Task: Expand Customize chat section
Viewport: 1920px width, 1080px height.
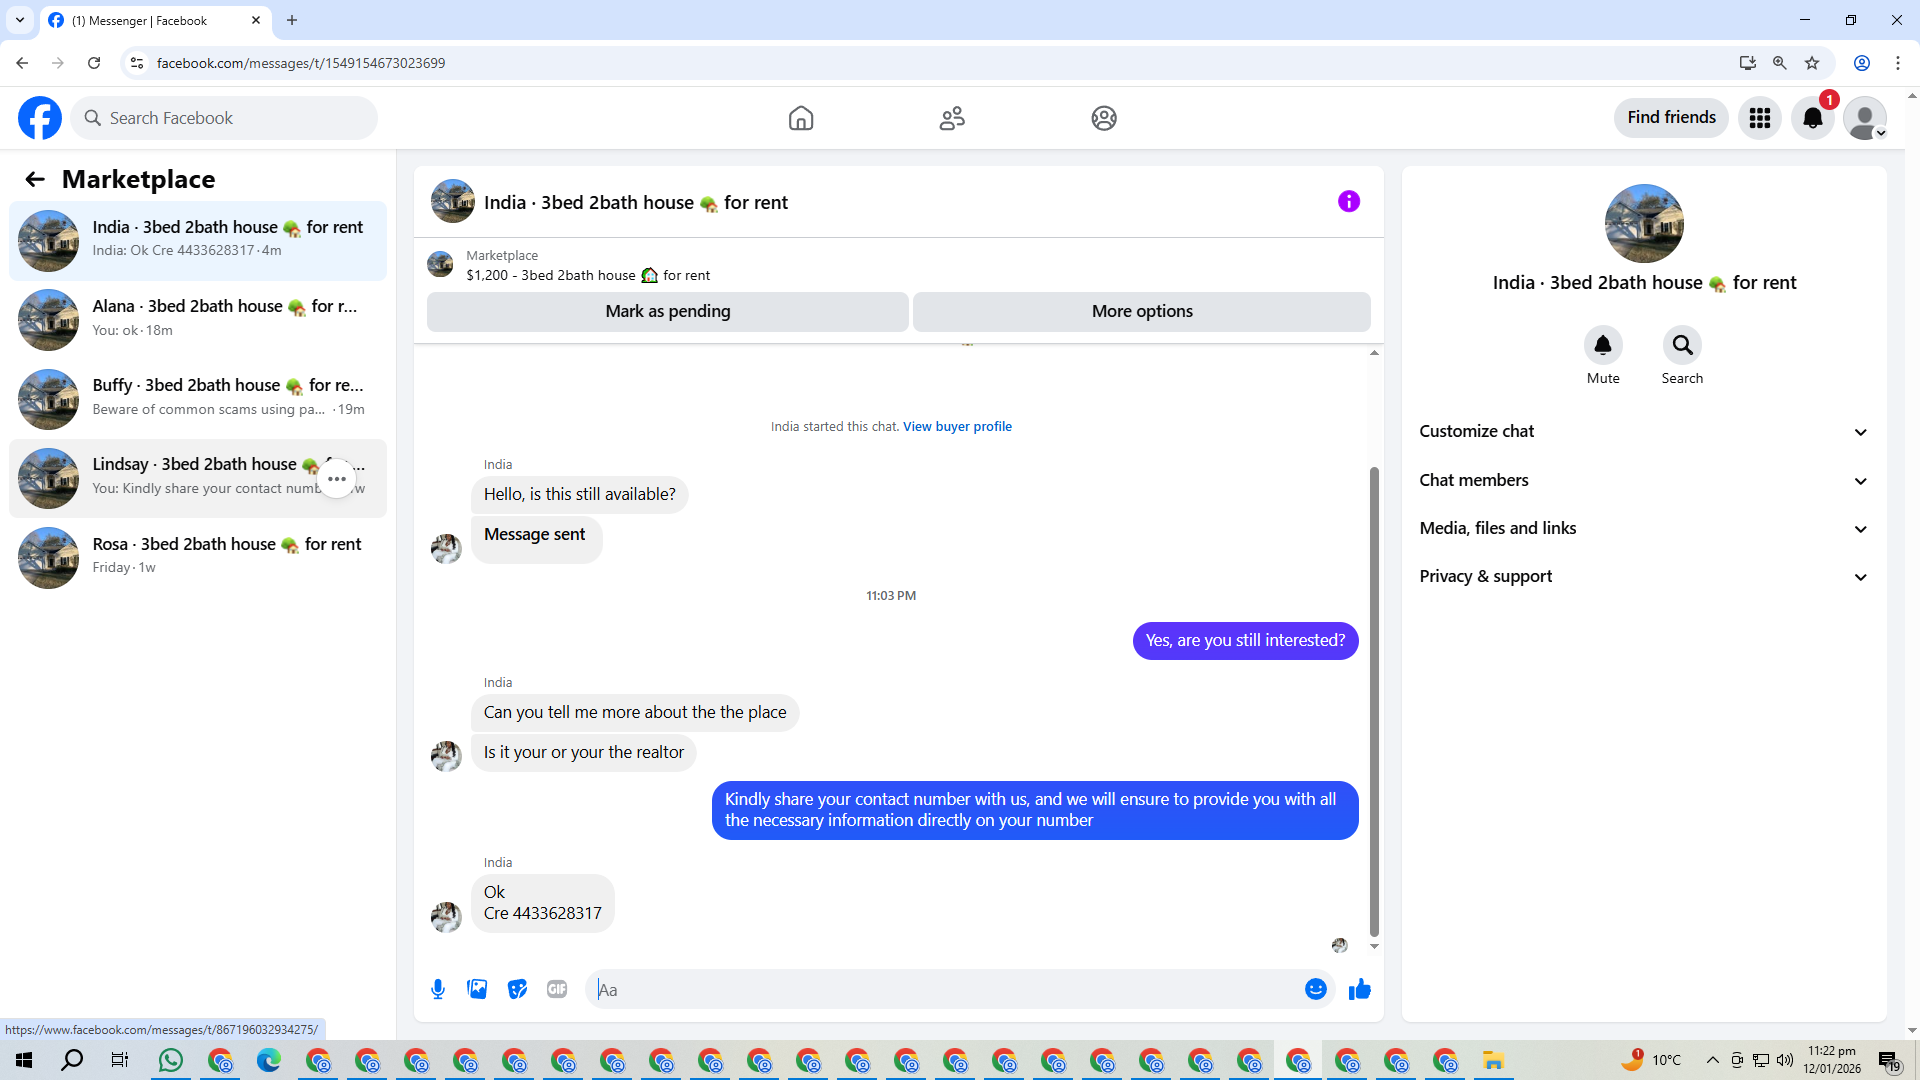Action: pos(1643,432)
